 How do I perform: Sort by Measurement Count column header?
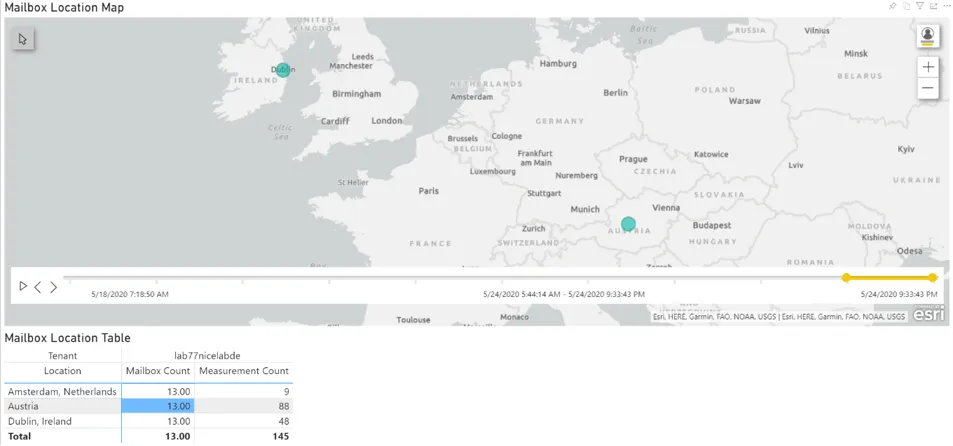click(243, 371)
